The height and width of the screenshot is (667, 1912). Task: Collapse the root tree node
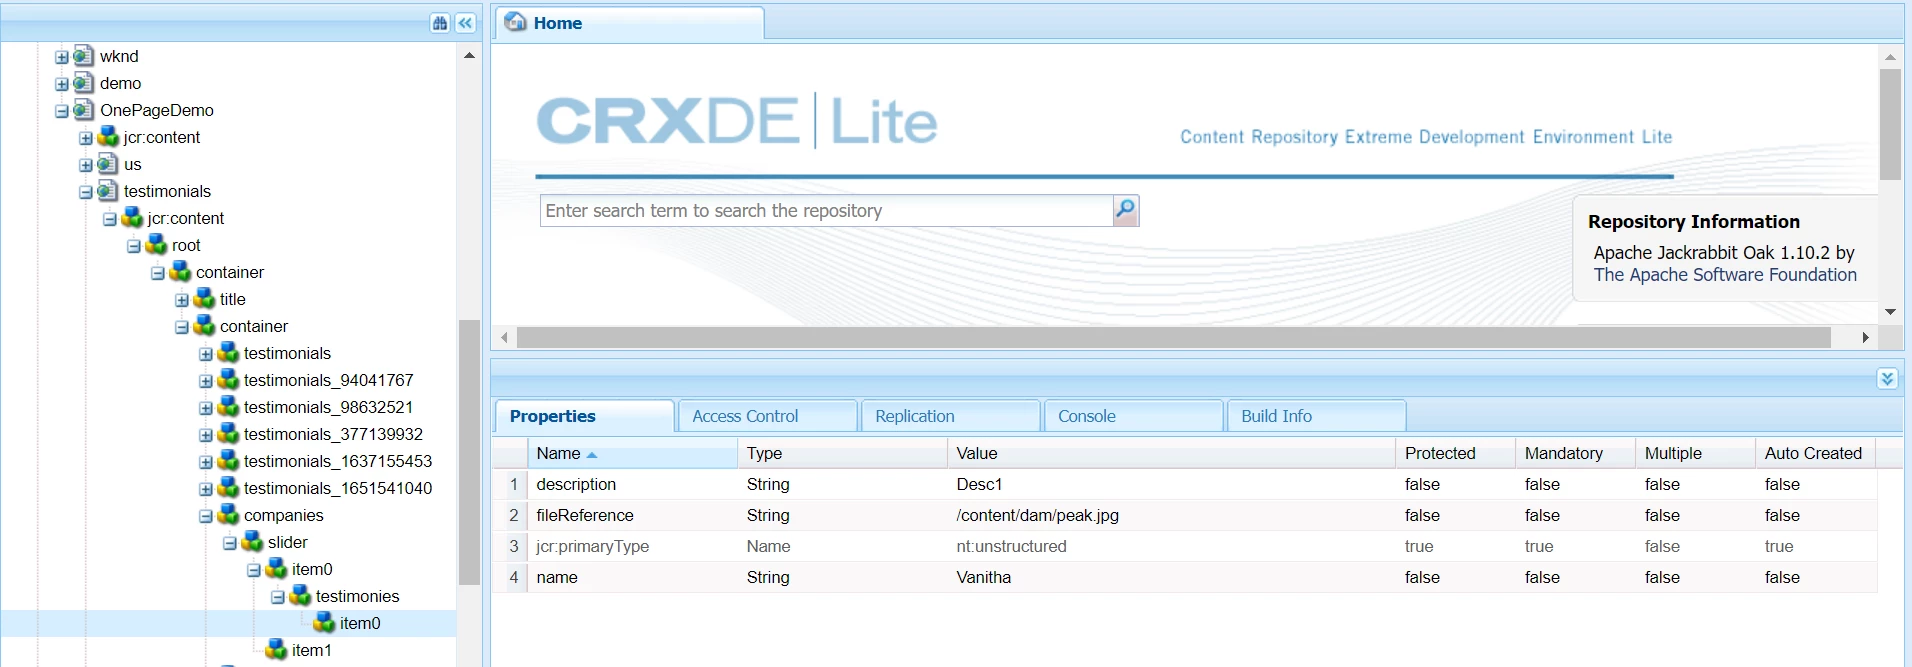(133, 246)
